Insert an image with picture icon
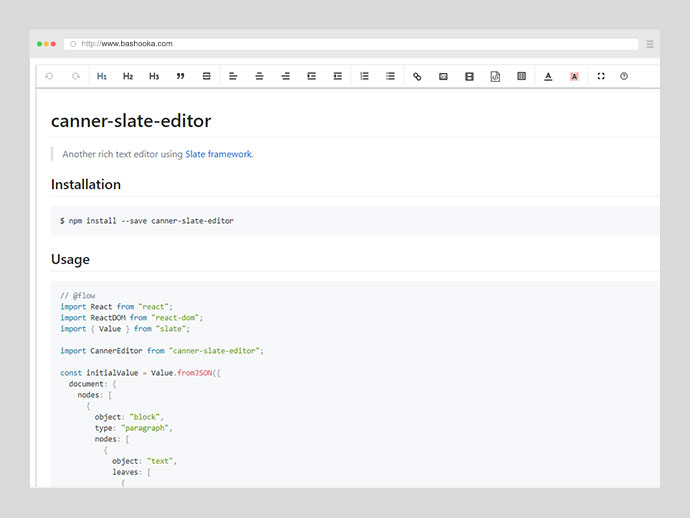This screenshot has width=690, height=518. (x=443, y=77)
